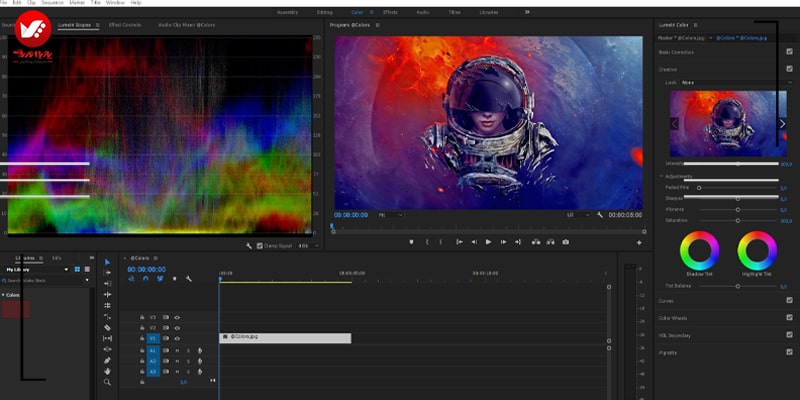800x400 pixels.
Task: Switch Libraries panel to grid view
Action: pyautogui.click(x=78, y=269)
